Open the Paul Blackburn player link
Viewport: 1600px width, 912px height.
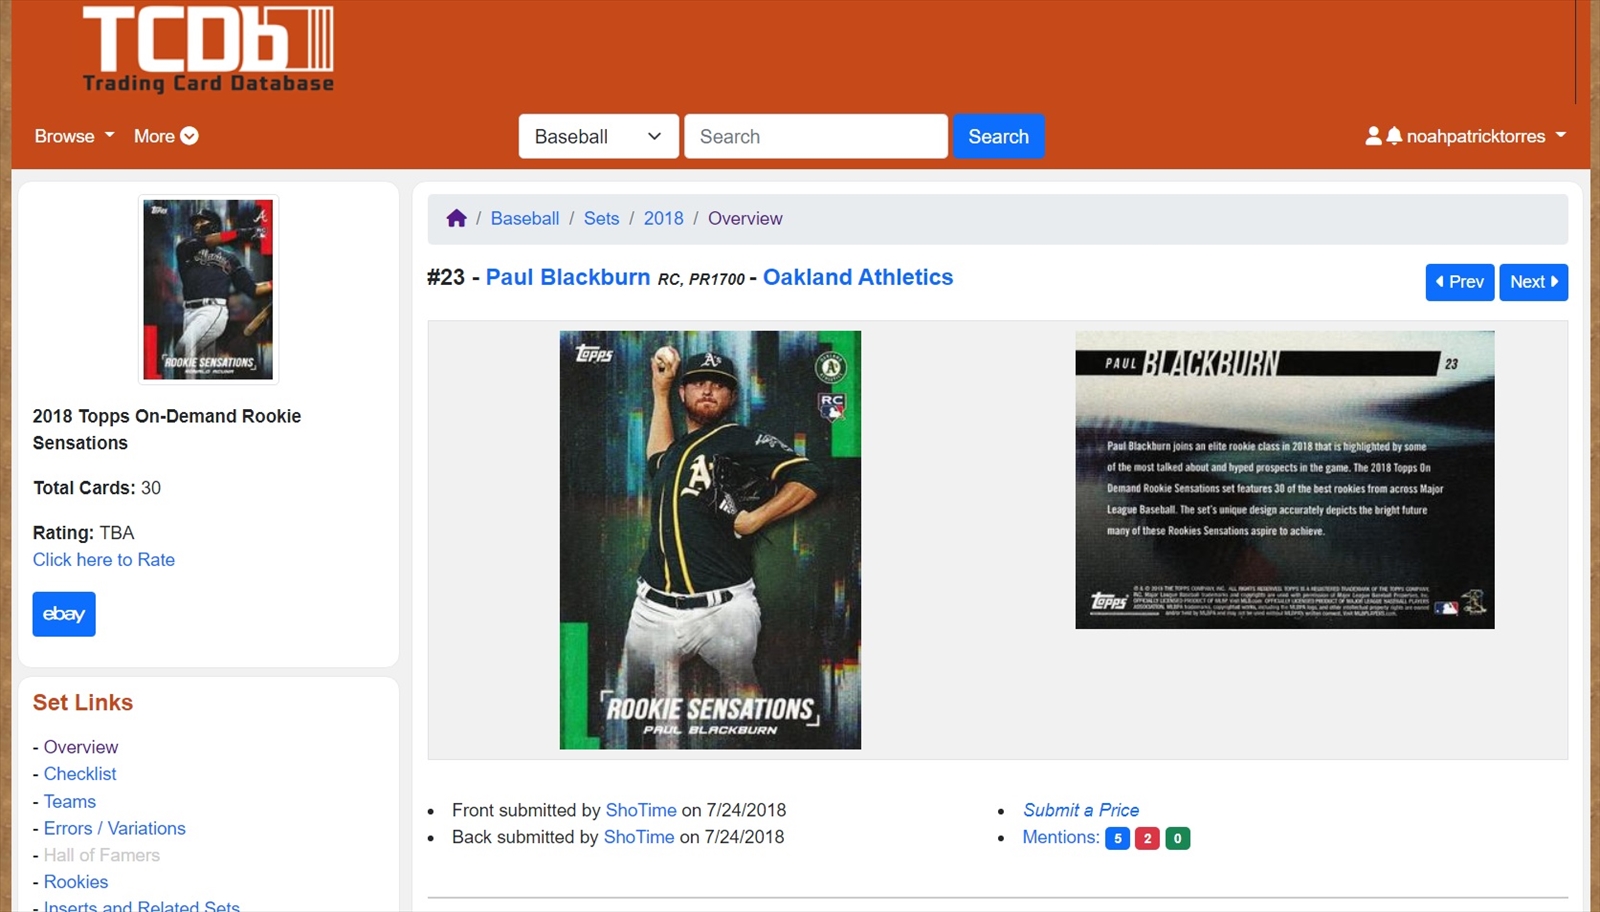pyautogui.click(x=567, y=277)
